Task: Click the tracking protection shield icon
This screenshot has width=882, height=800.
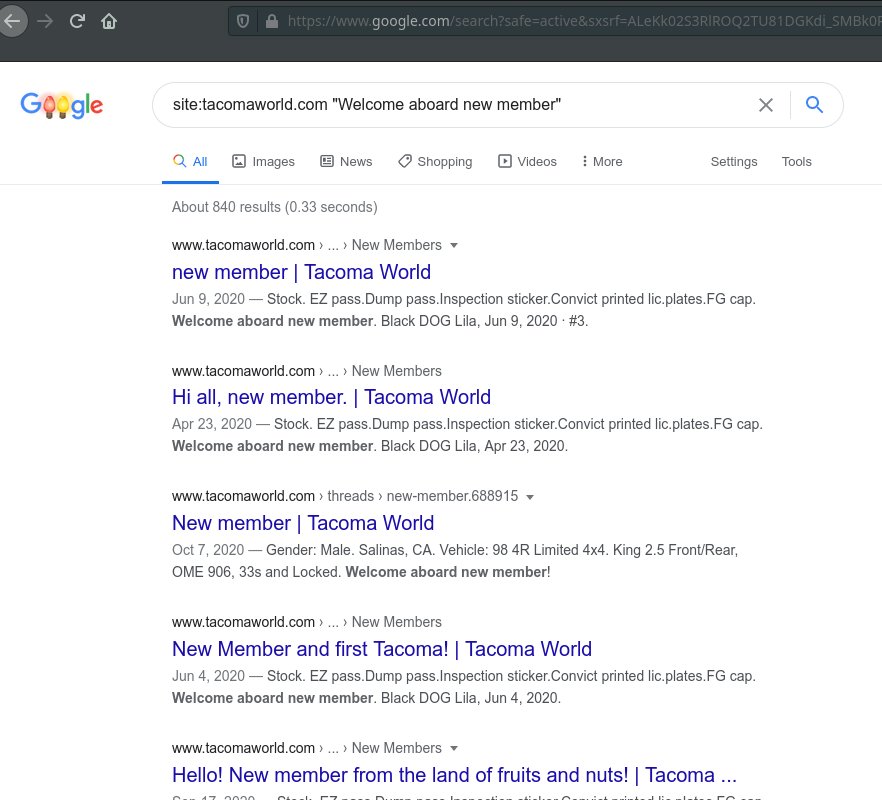Action: [x=243, y=21]
